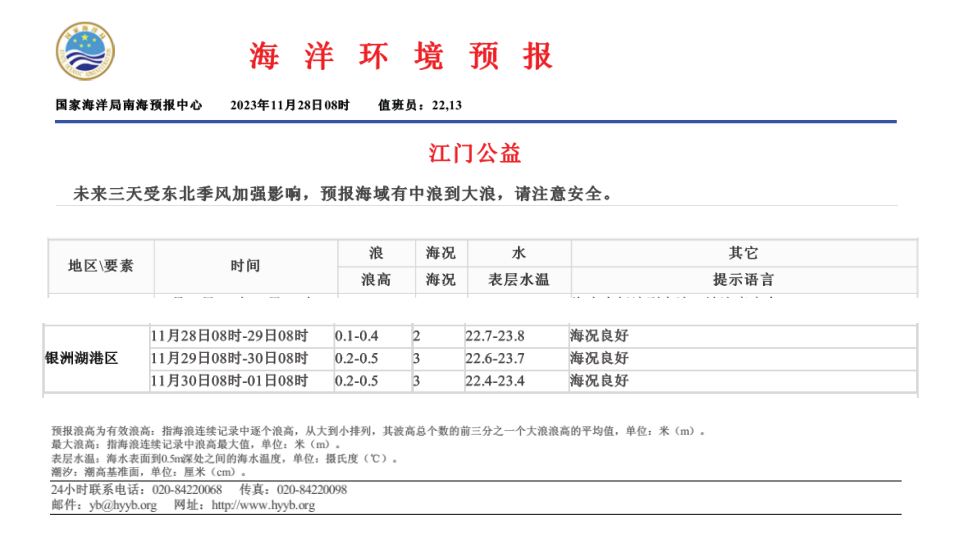Select the wave height value 0.1-0.4
Viewport: 958px width, 545px height.
pyautogui.click(x=357, y=336)
